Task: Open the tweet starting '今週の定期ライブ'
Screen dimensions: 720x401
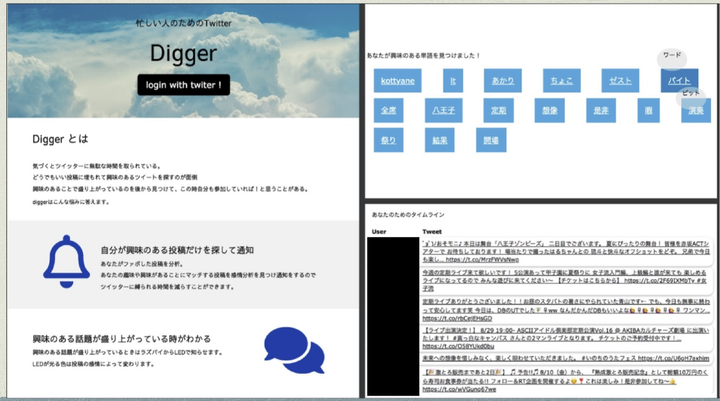Action: tap(565, 280)
